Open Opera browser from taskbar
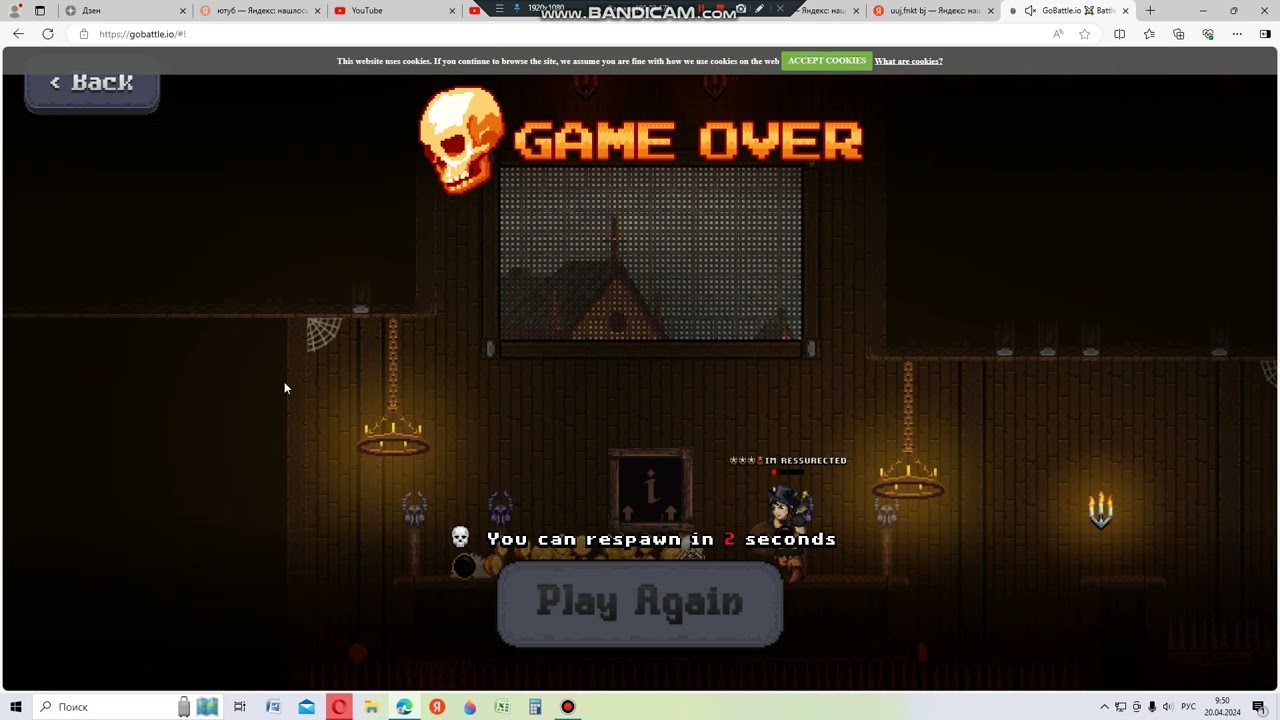Screen dimensions: 1280x720 coord(339,707)
